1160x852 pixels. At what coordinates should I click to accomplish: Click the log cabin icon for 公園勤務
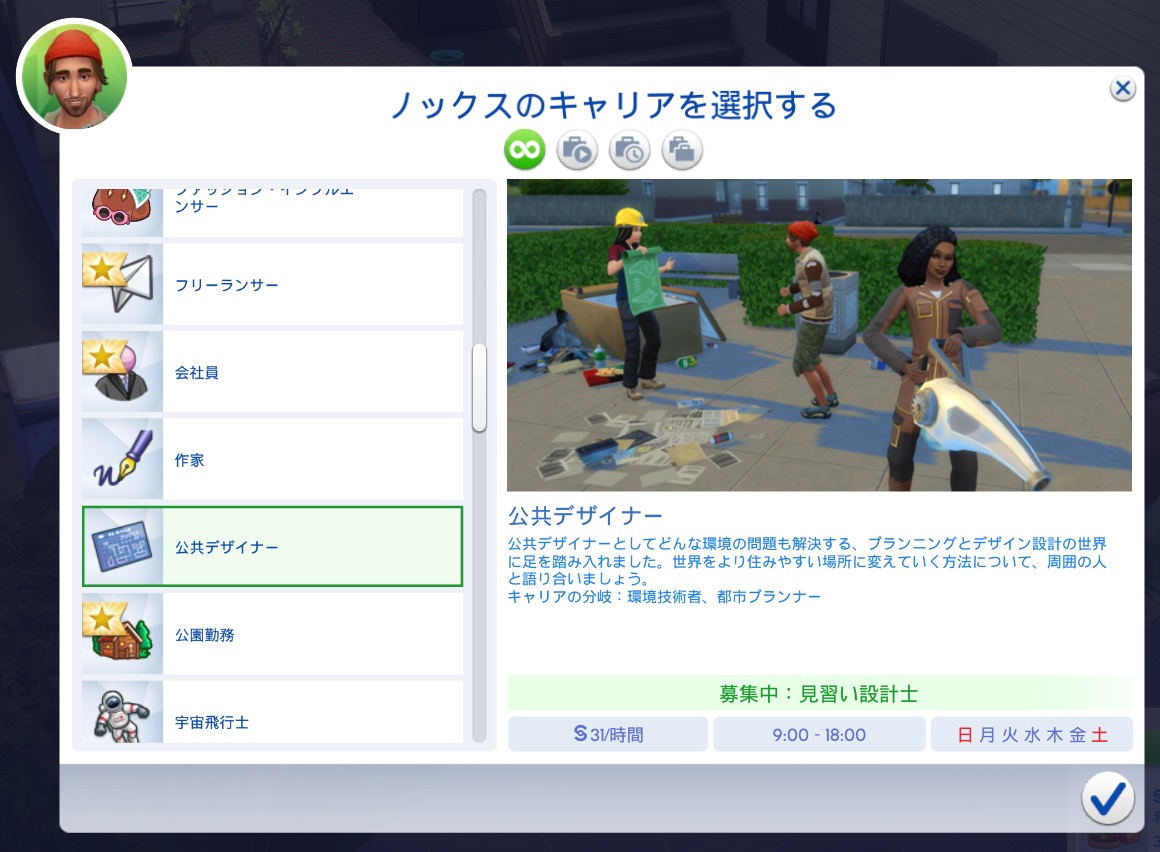click(x=122, y=634)
